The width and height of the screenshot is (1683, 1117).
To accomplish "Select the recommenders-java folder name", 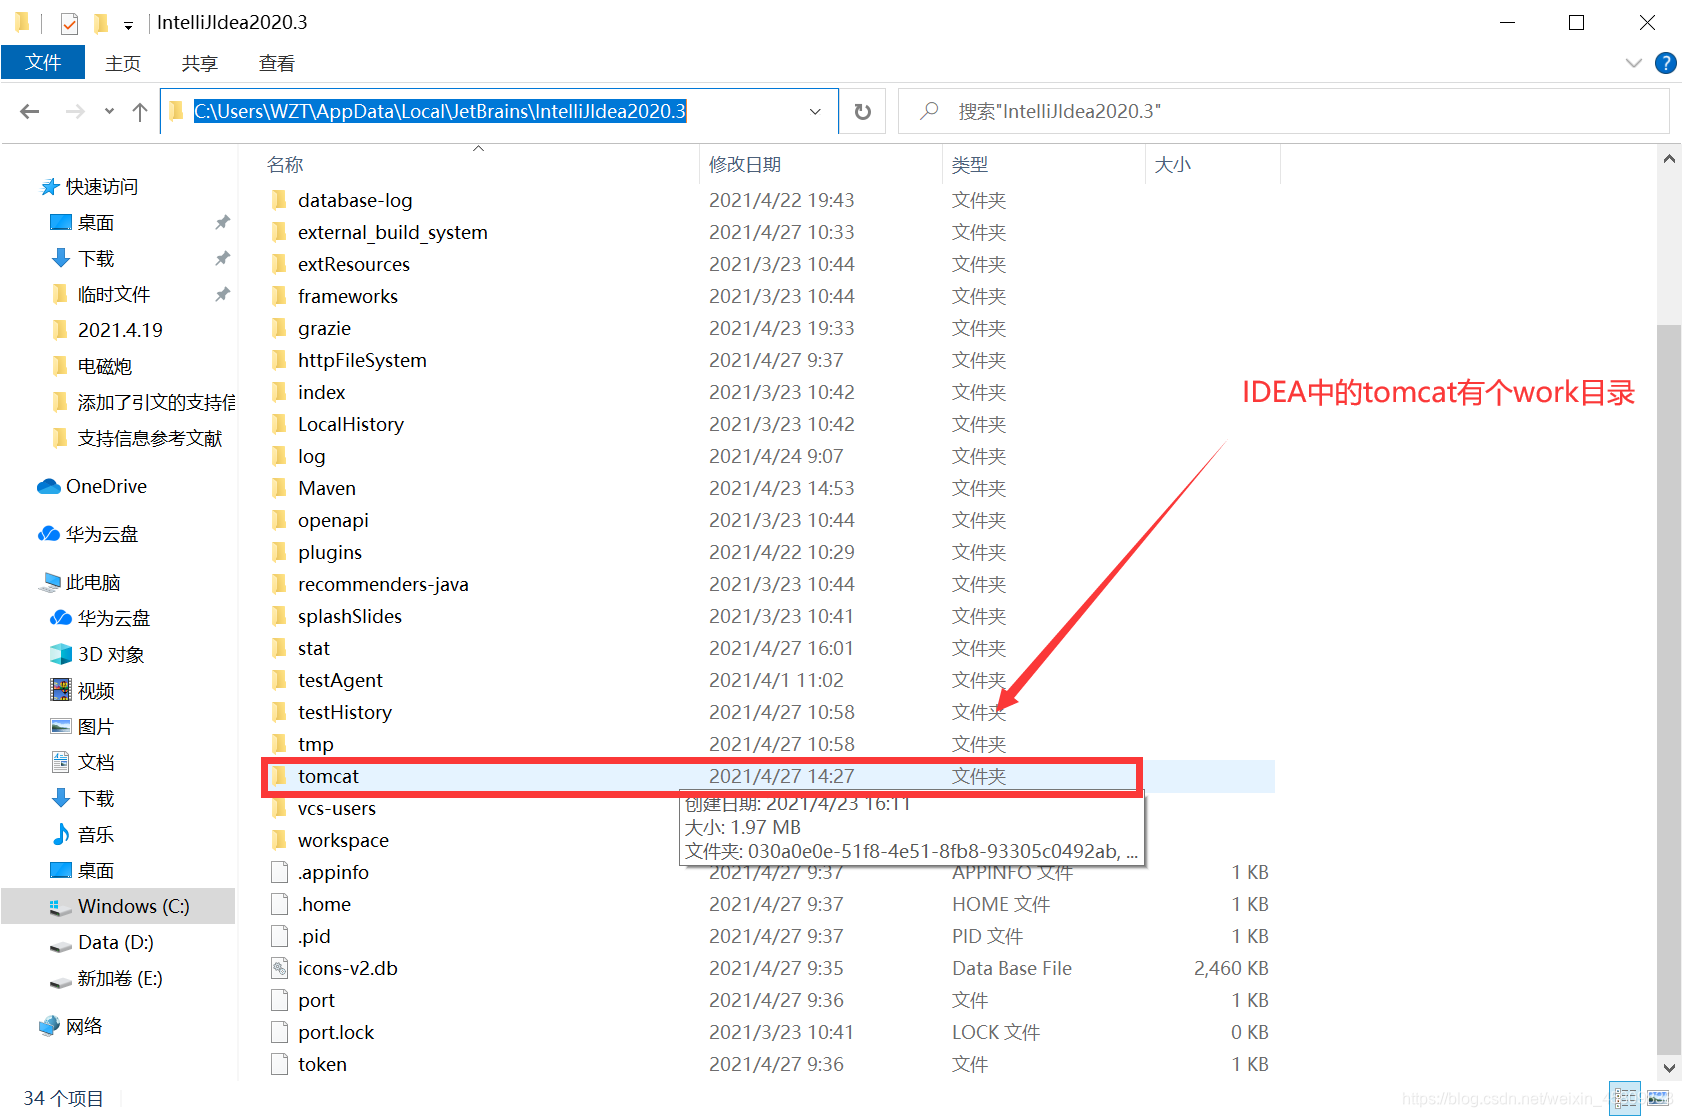I will click(383, 584).
